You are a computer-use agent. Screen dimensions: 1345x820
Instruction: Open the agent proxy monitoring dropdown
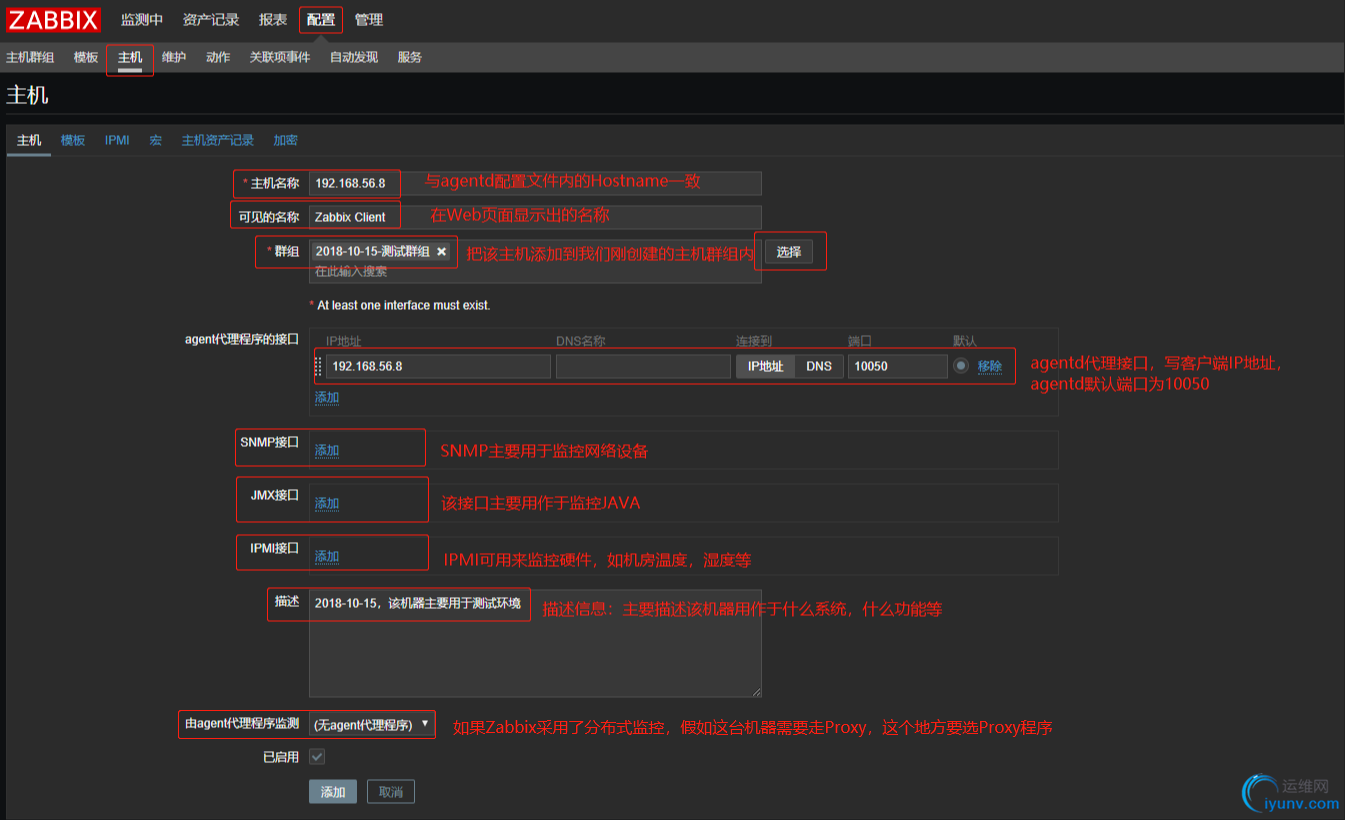371,724
